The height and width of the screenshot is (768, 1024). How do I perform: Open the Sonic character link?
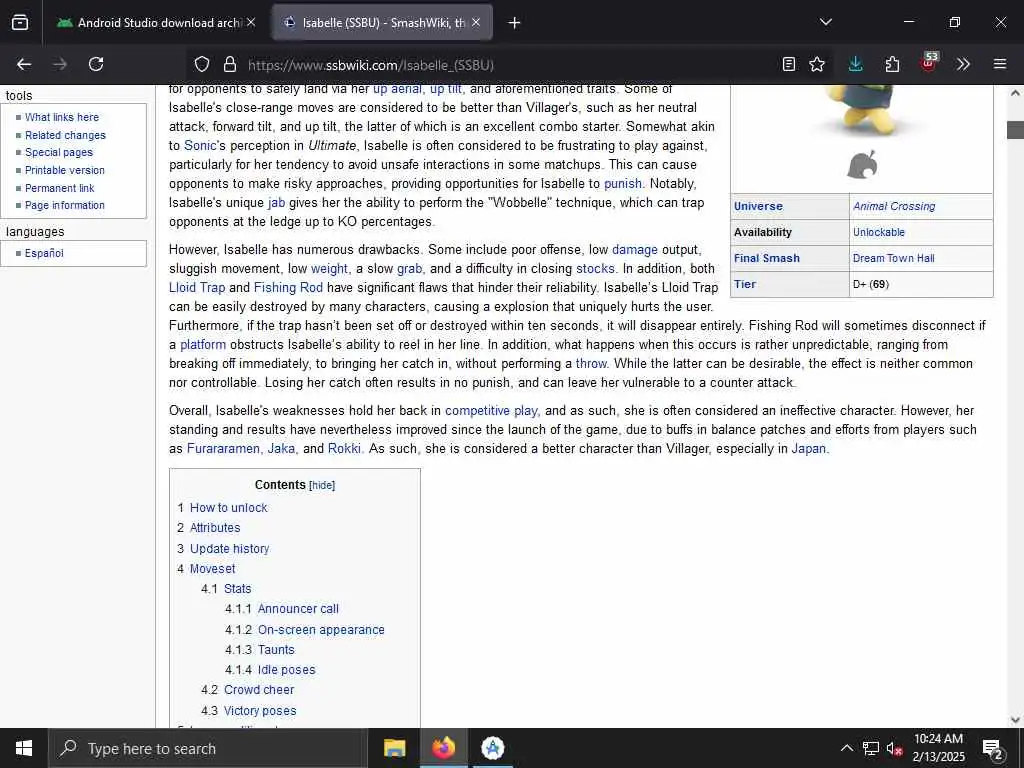(200, 146)
